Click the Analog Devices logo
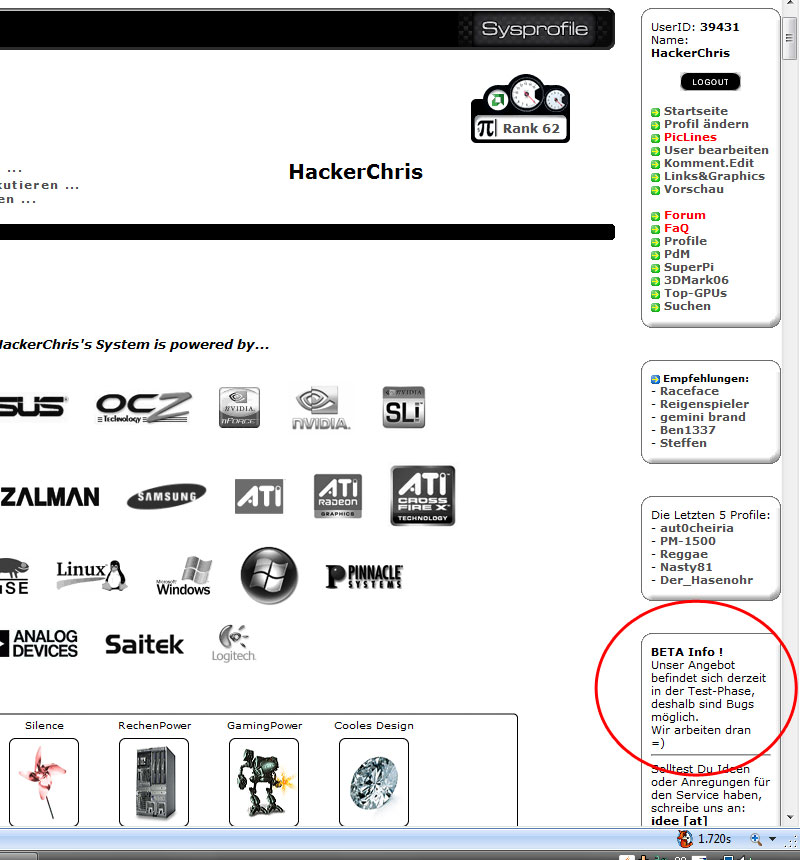 tap(39, 643)
